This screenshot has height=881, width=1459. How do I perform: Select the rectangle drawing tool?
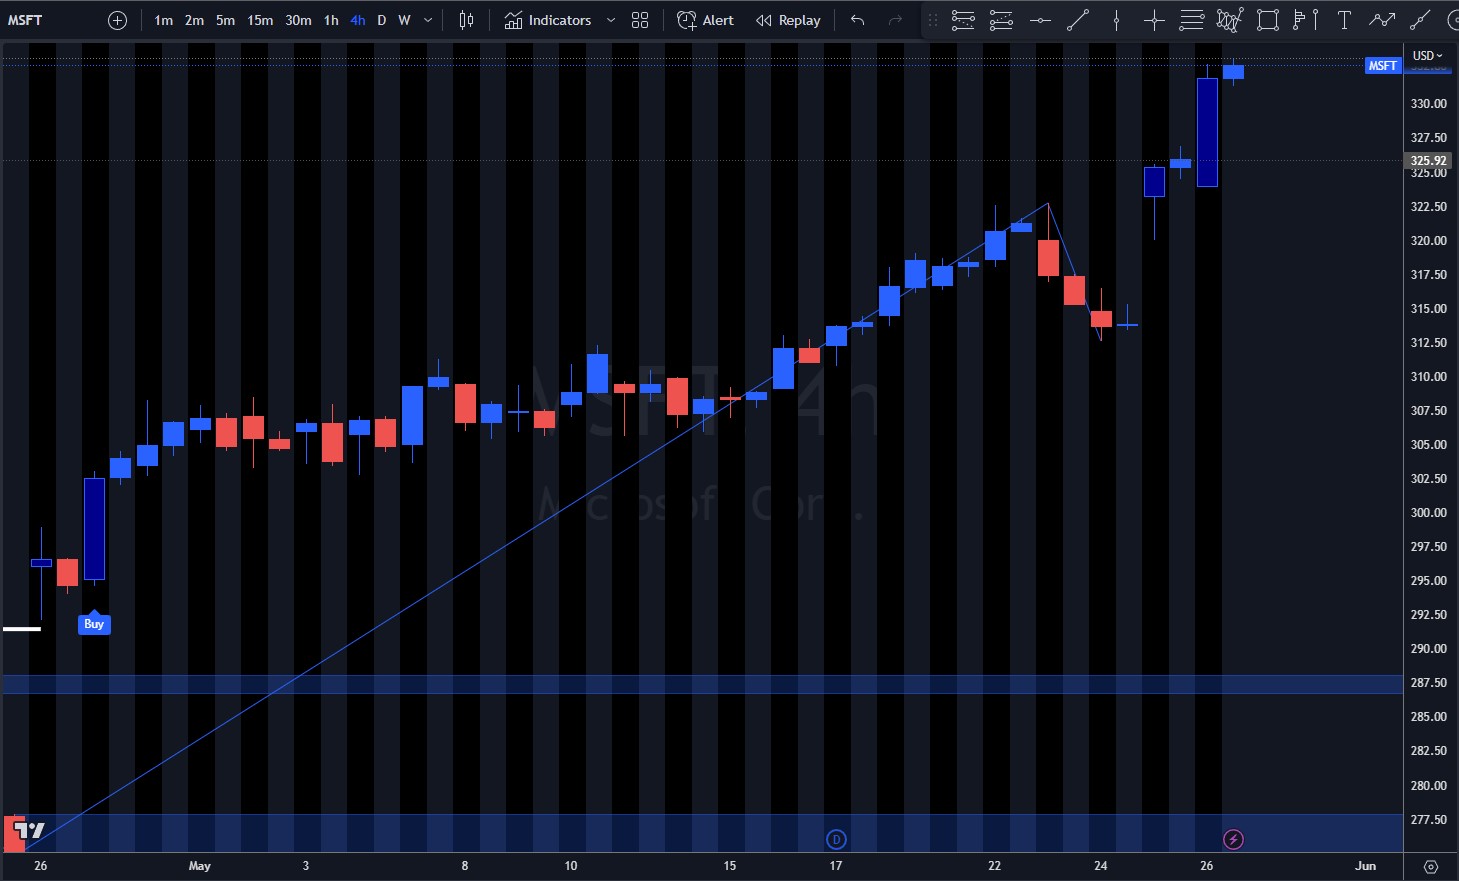click(x=1267, y=20)
